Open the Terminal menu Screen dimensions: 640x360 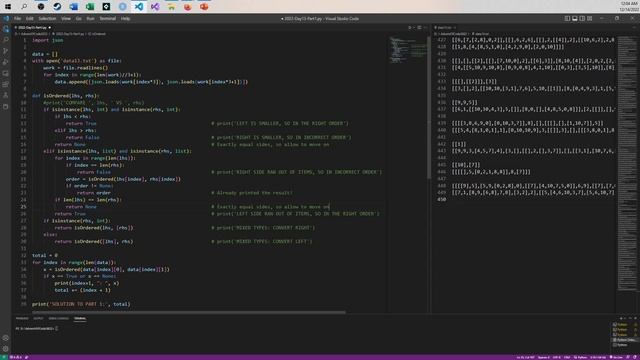coord(108,18)
